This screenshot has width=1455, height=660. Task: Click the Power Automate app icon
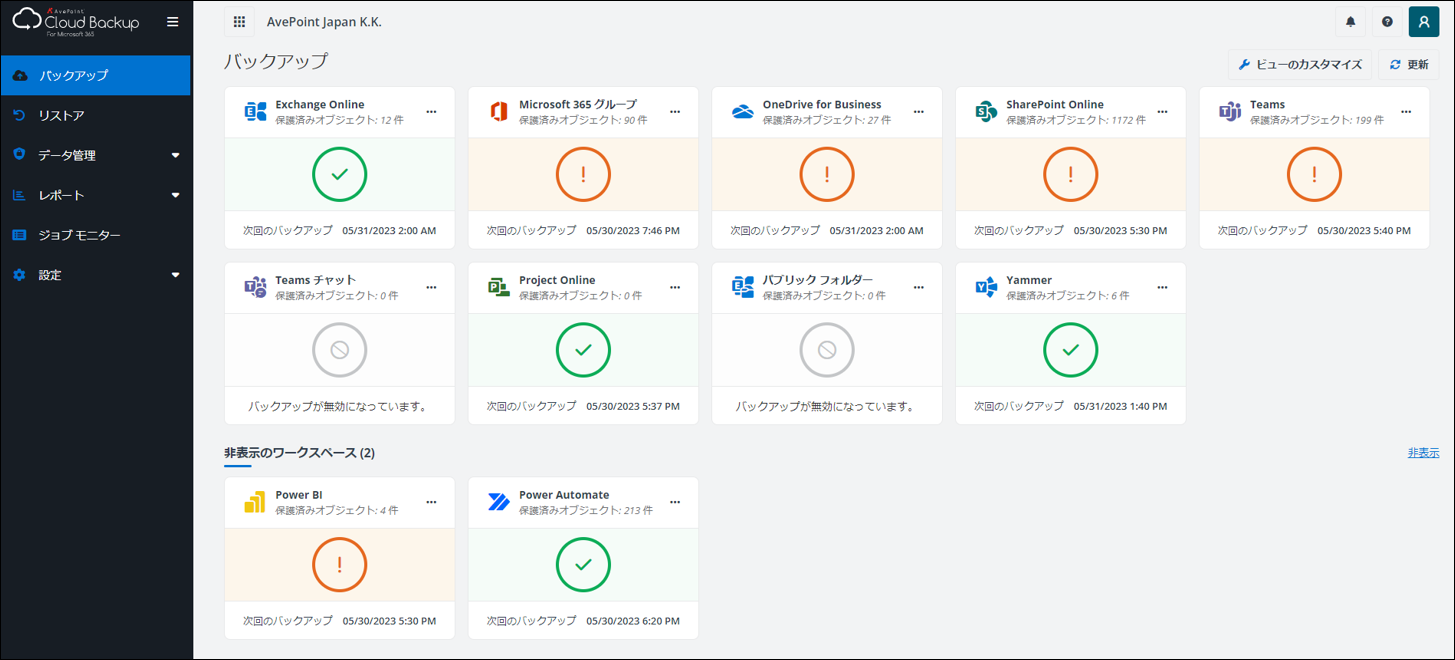click(499, 502)
